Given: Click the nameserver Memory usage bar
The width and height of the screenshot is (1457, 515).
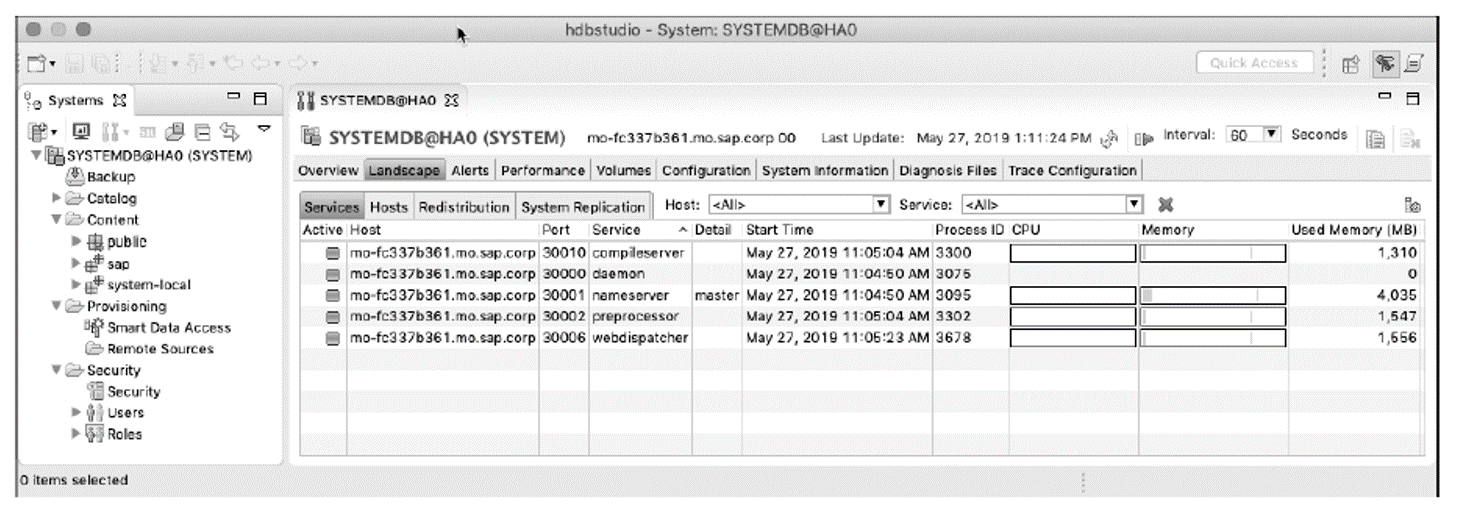Looking at the screenshot, I should click(1212, 295).
